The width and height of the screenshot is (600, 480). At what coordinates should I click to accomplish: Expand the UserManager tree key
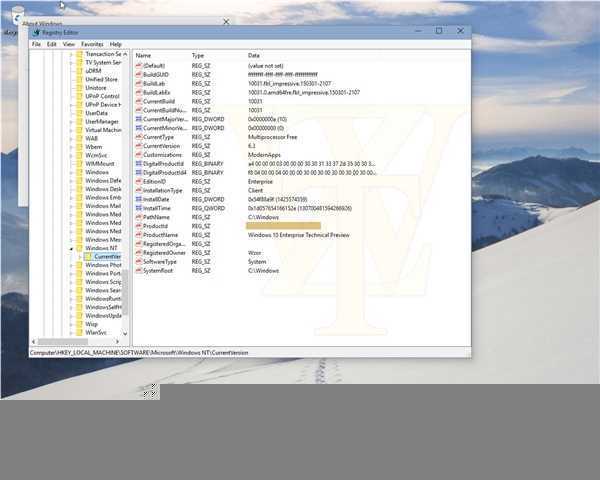pyautogui.click(x=71, y=122)
